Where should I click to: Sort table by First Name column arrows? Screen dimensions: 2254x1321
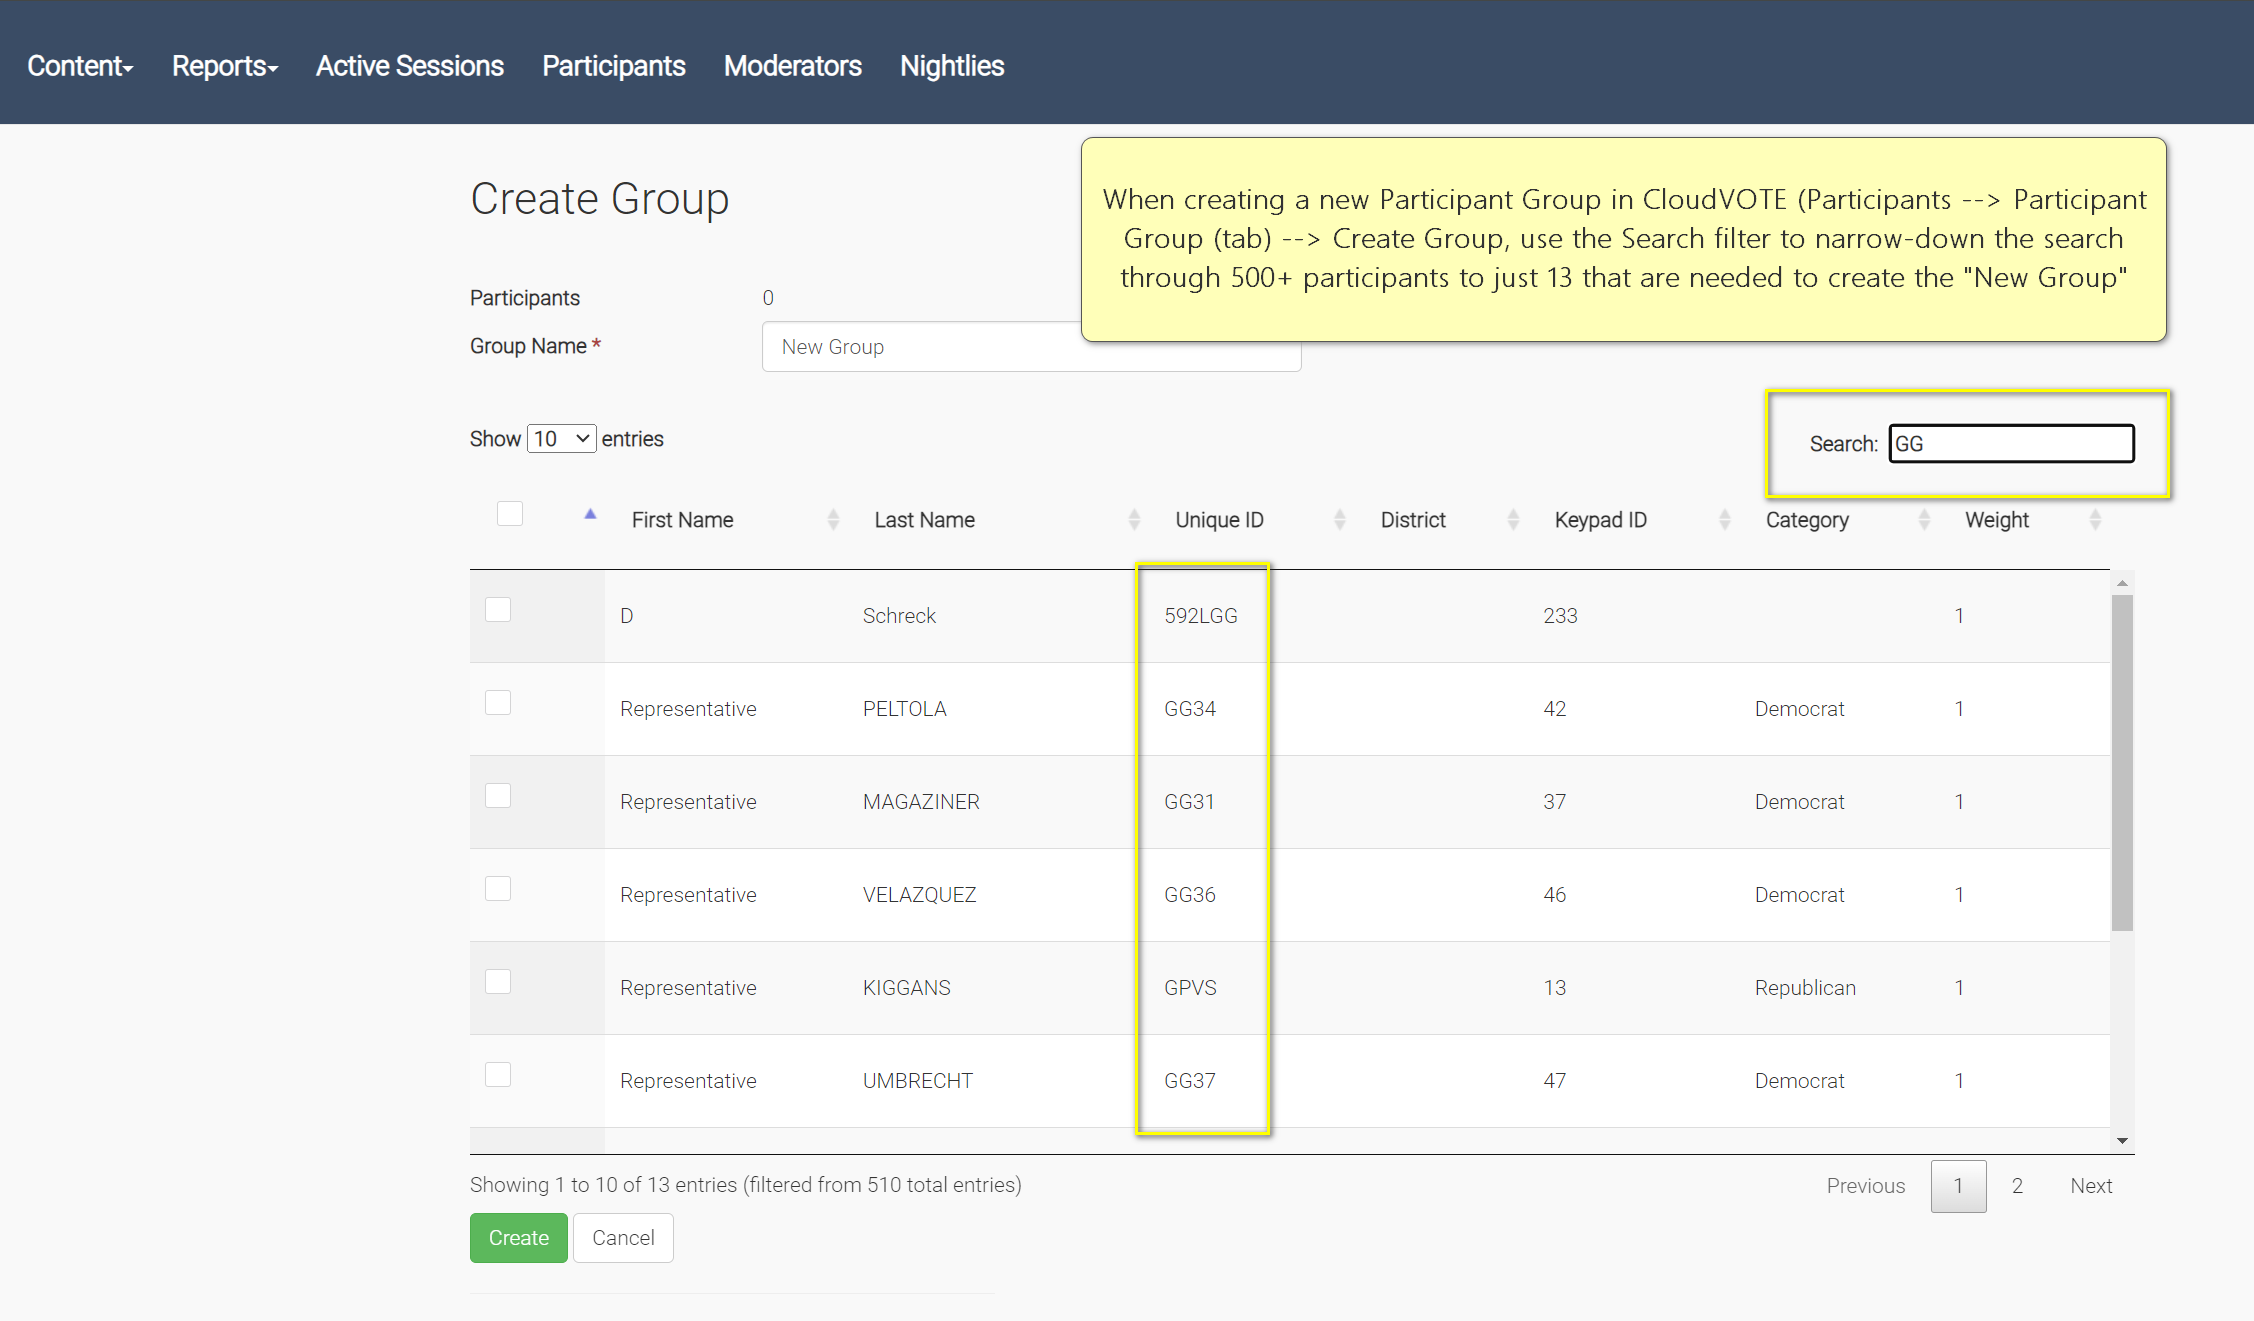coord(833,520)
